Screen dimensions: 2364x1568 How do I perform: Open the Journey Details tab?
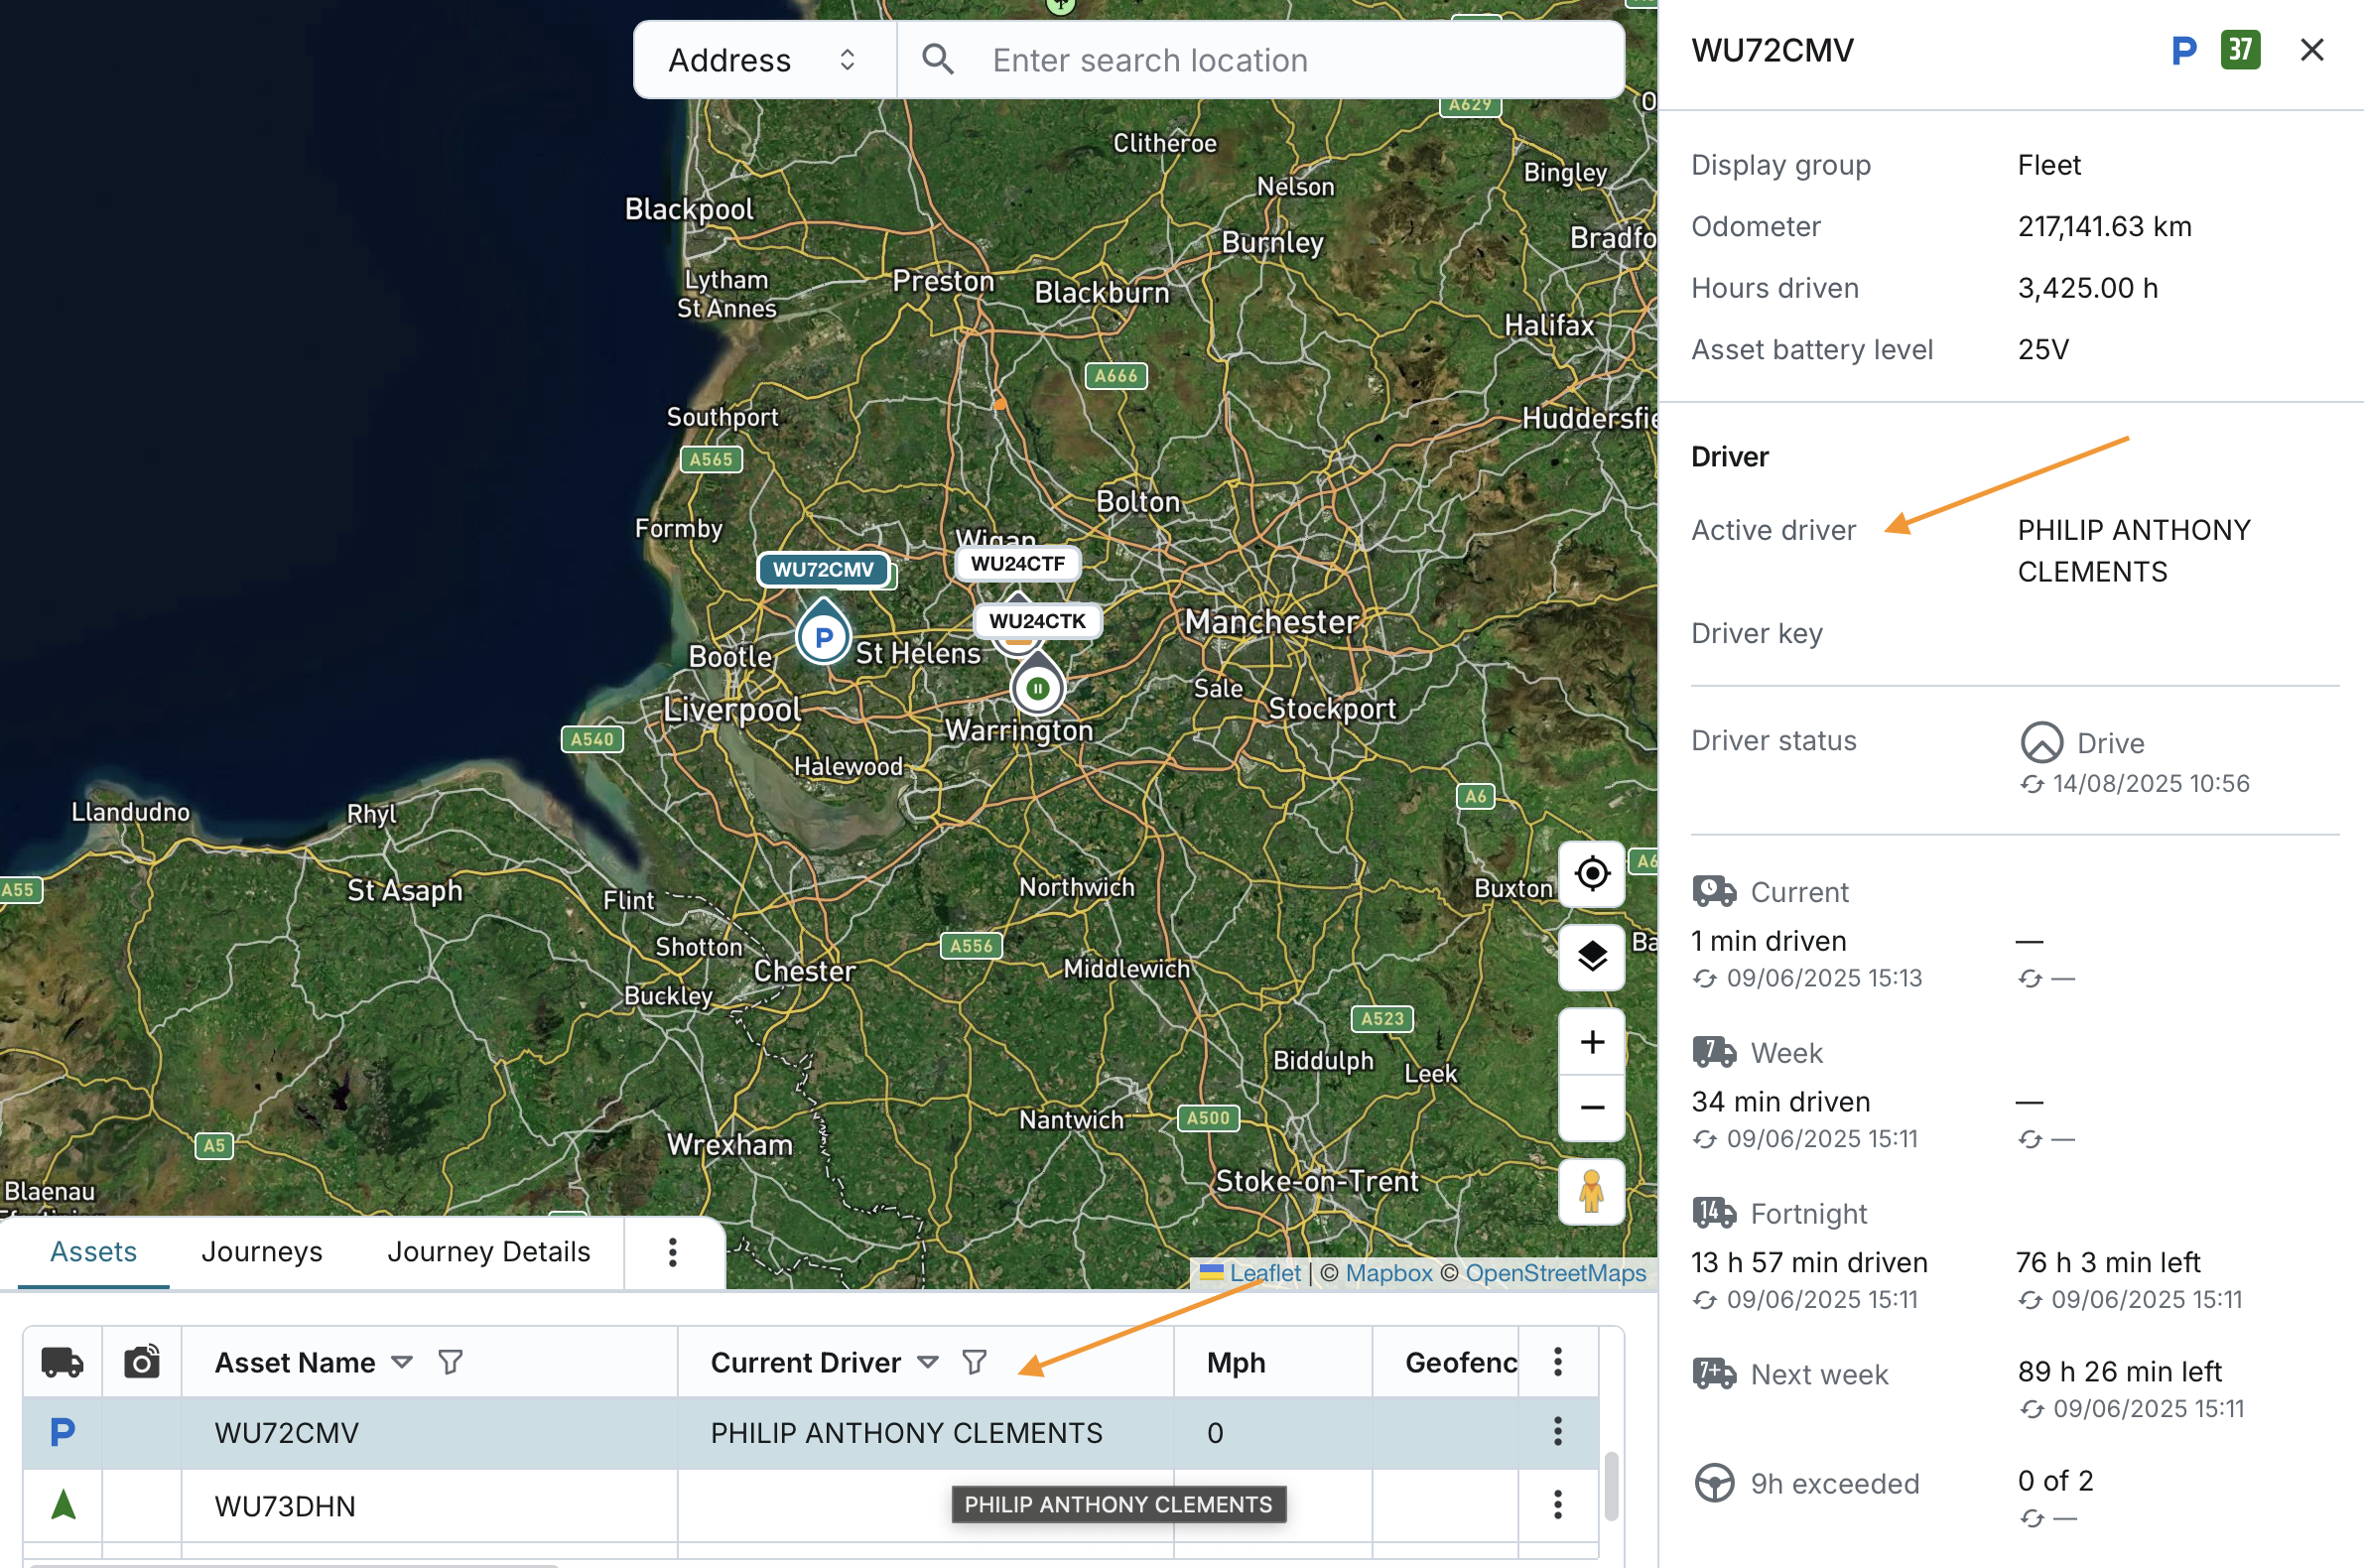click(488, 1252)
